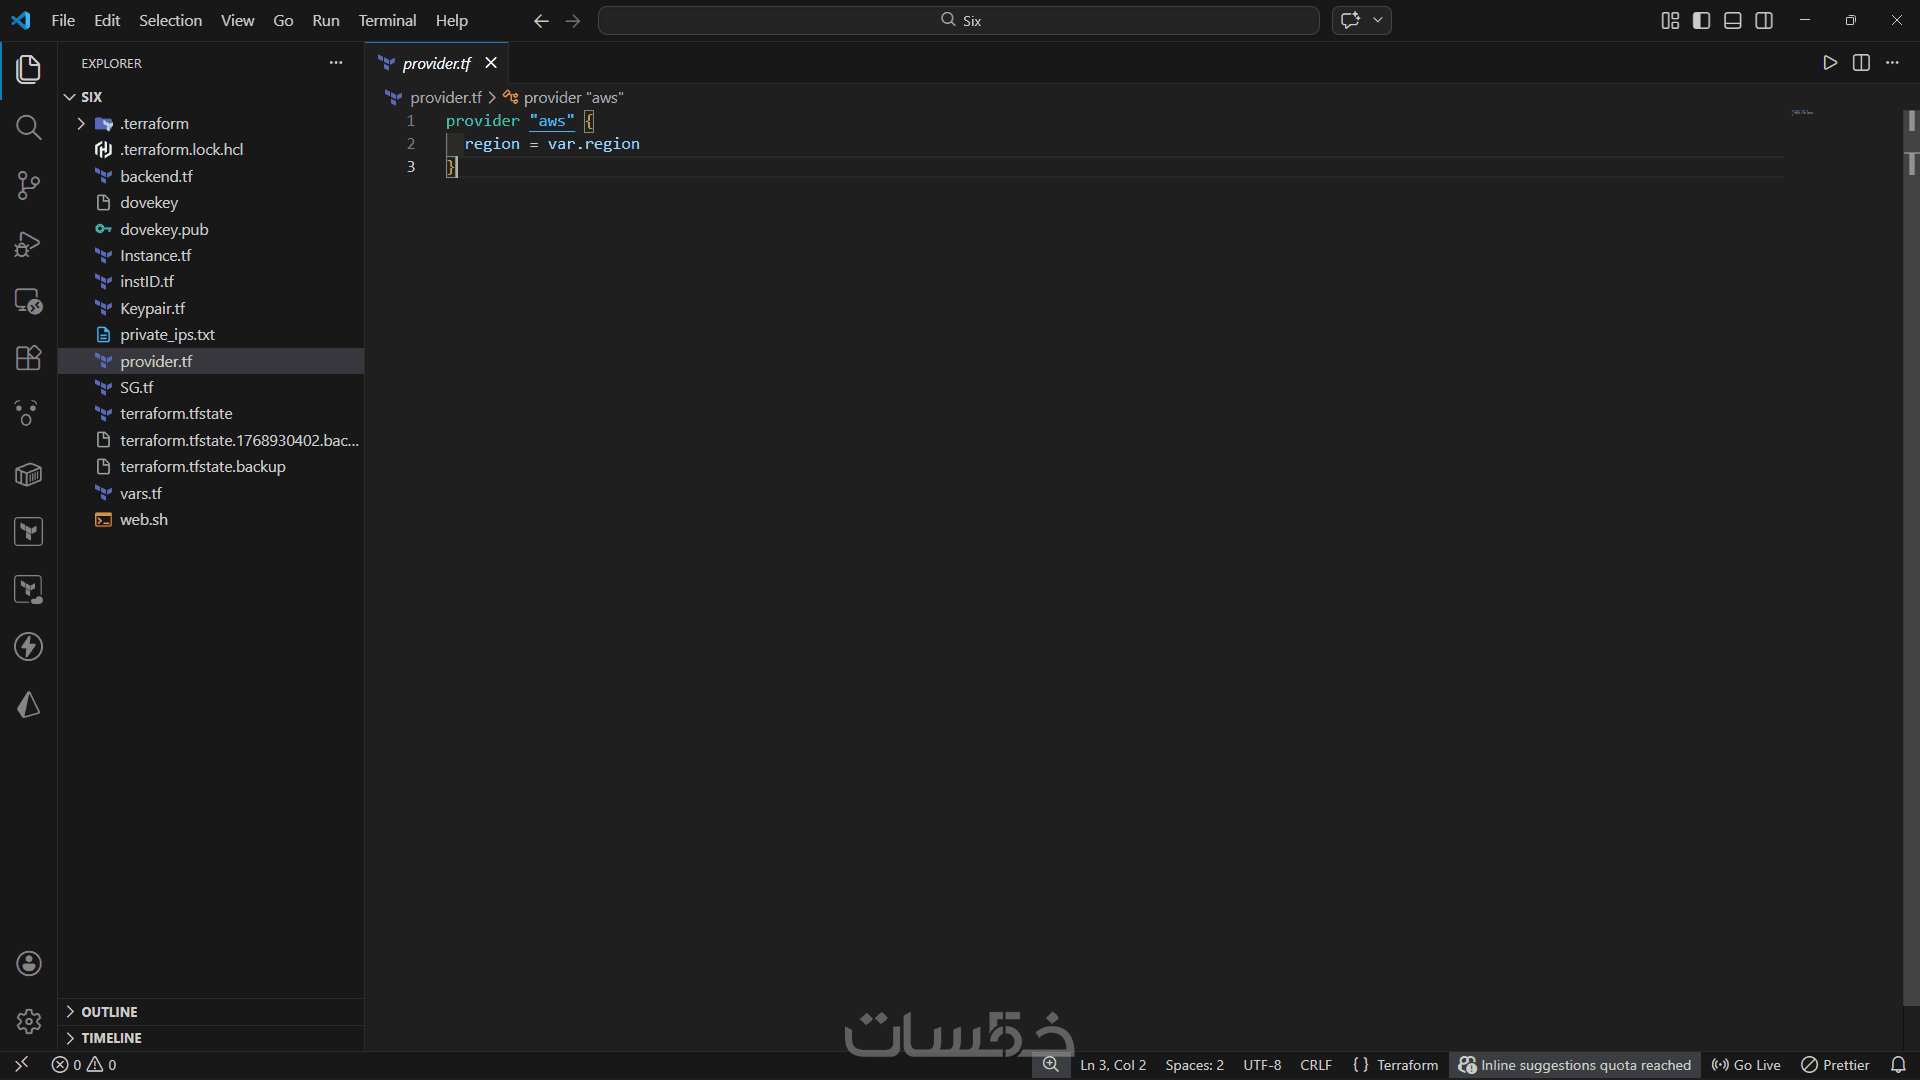Open the Remote Explorer view

pos(28,301)
